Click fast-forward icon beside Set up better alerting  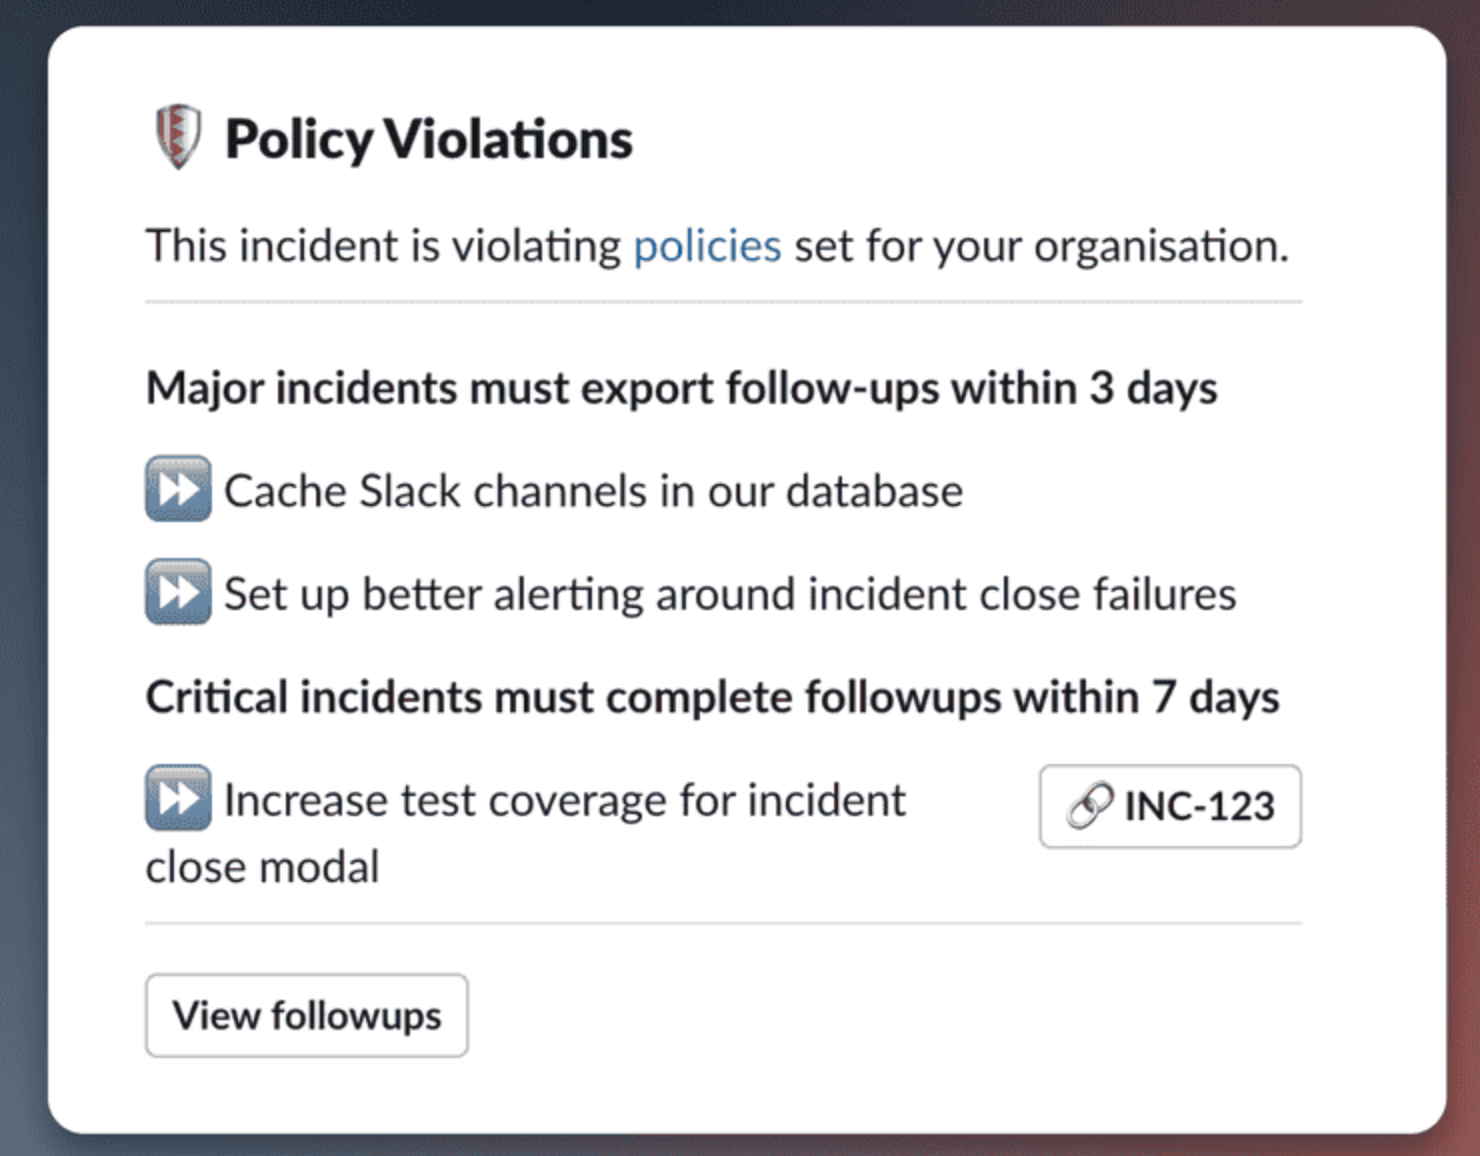pos(178,592)
